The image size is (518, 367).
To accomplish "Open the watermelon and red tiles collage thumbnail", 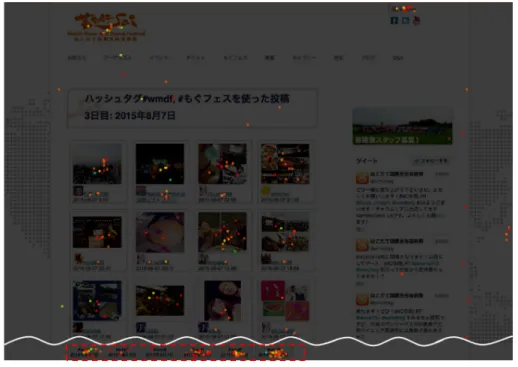I will 285,300.
